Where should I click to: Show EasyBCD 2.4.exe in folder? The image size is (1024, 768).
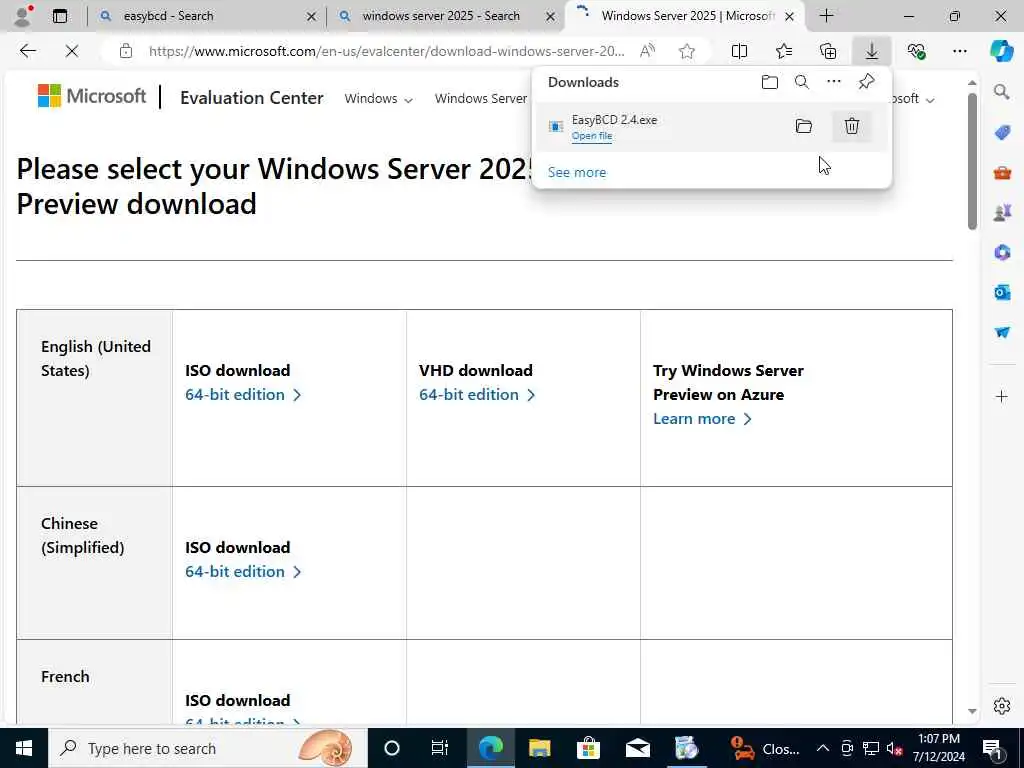(804, 126)
